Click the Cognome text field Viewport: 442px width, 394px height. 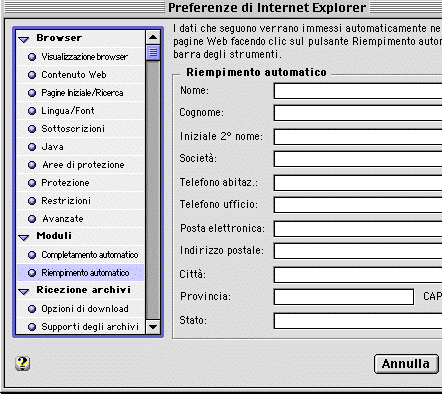click(358, 113)
